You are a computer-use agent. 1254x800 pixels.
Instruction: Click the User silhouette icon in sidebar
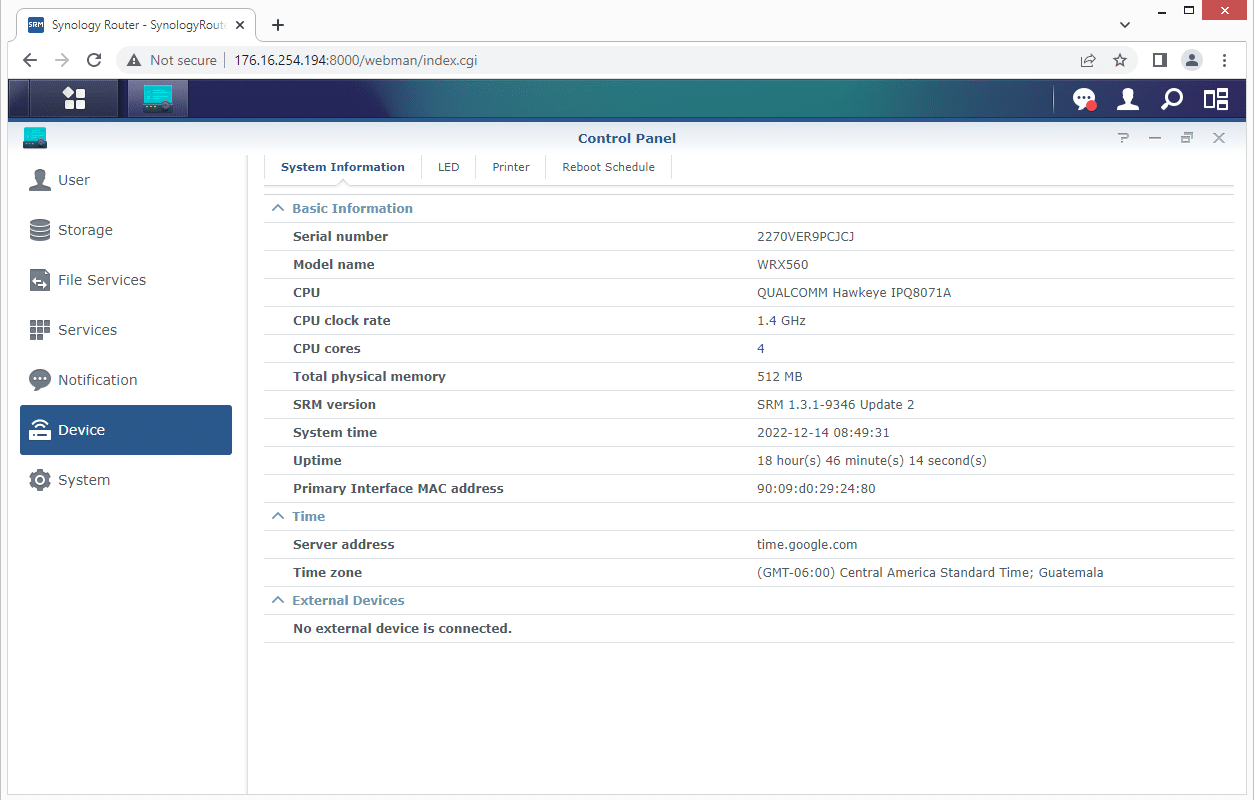[40, 180]
